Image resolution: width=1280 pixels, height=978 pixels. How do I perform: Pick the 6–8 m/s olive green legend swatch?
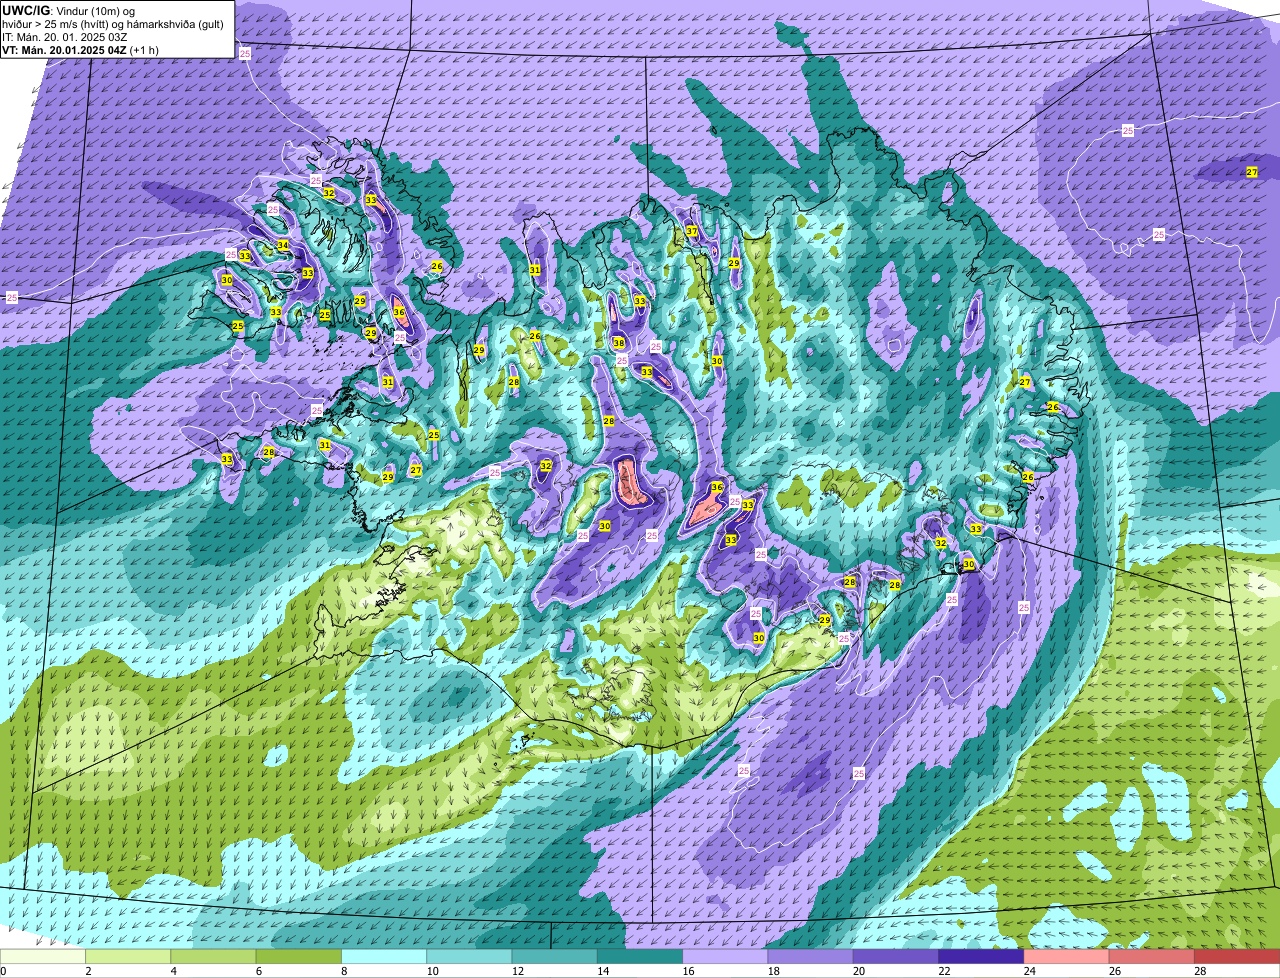298,957
